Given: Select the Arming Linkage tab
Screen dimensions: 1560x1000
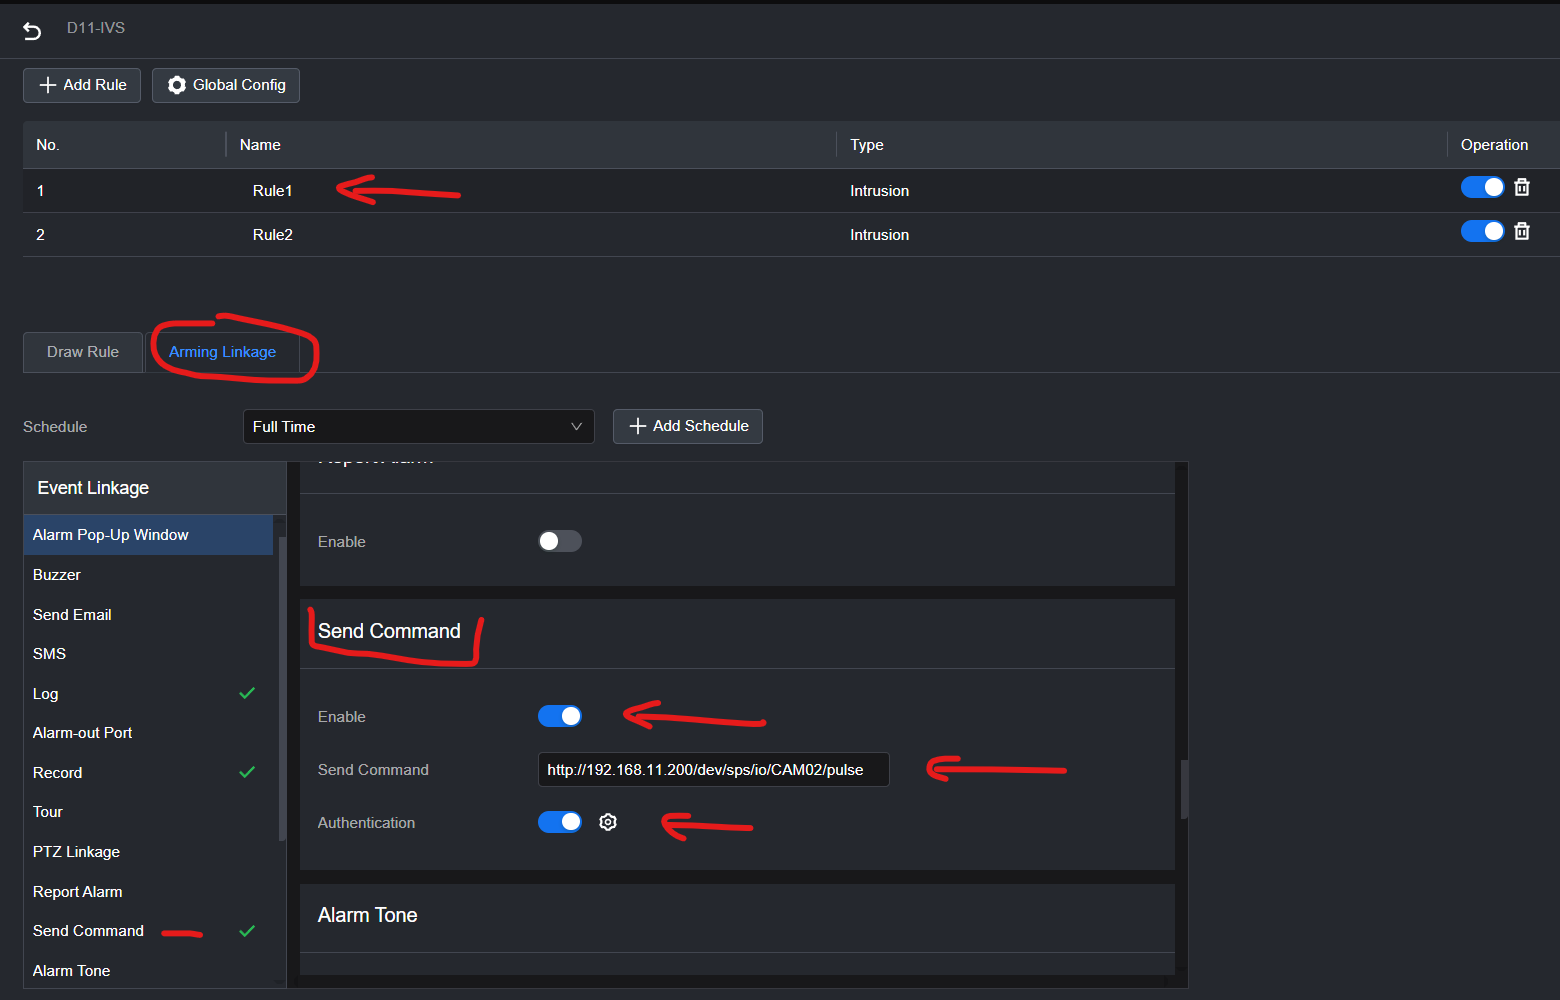Looking at the screenshot, I should [x=222, y=352].
